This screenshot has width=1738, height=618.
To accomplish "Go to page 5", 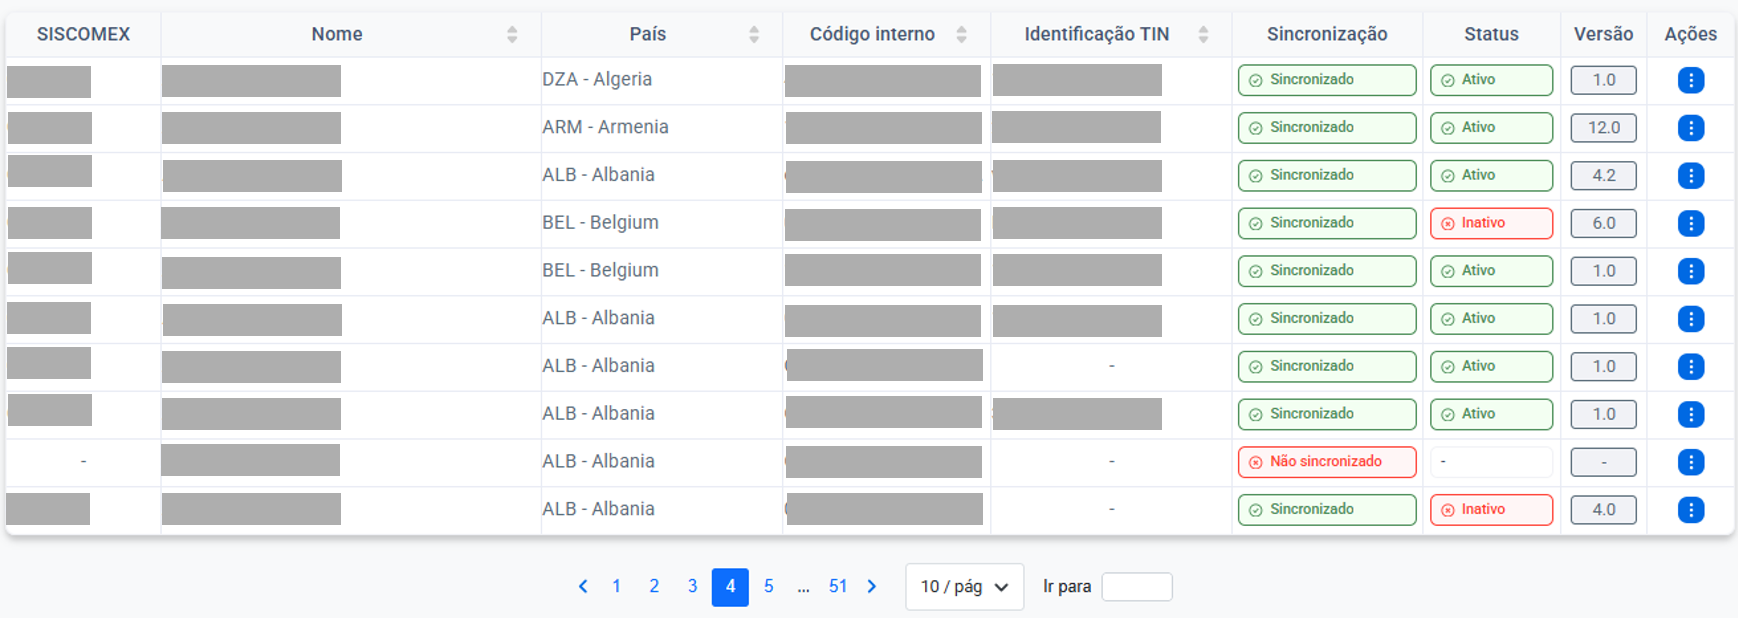I will [x=769, y=587].
